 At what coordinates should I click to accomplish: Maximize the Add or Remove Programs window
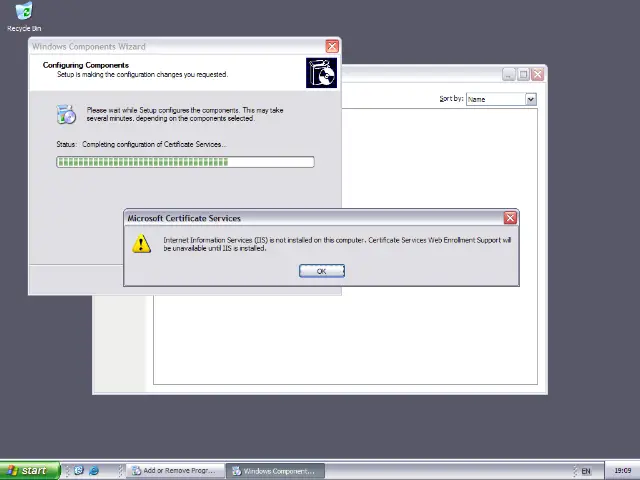click(x=523, y=75)
